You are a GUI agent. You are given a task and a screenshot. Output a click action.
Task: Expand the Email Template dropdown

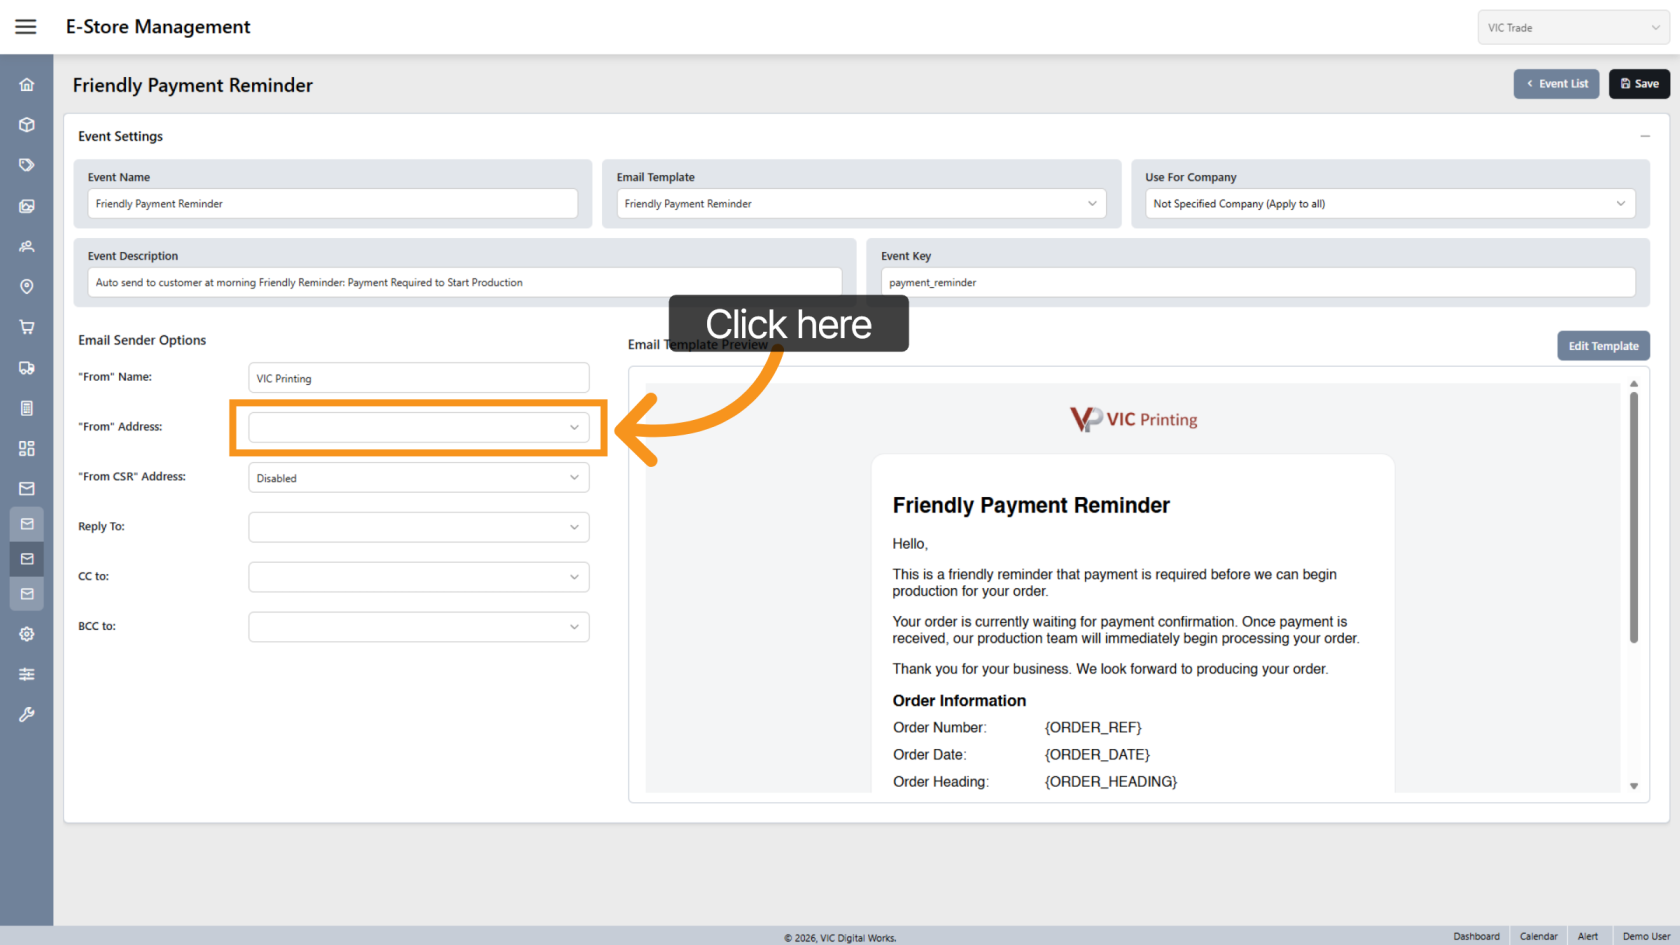[x=860, y=204]
